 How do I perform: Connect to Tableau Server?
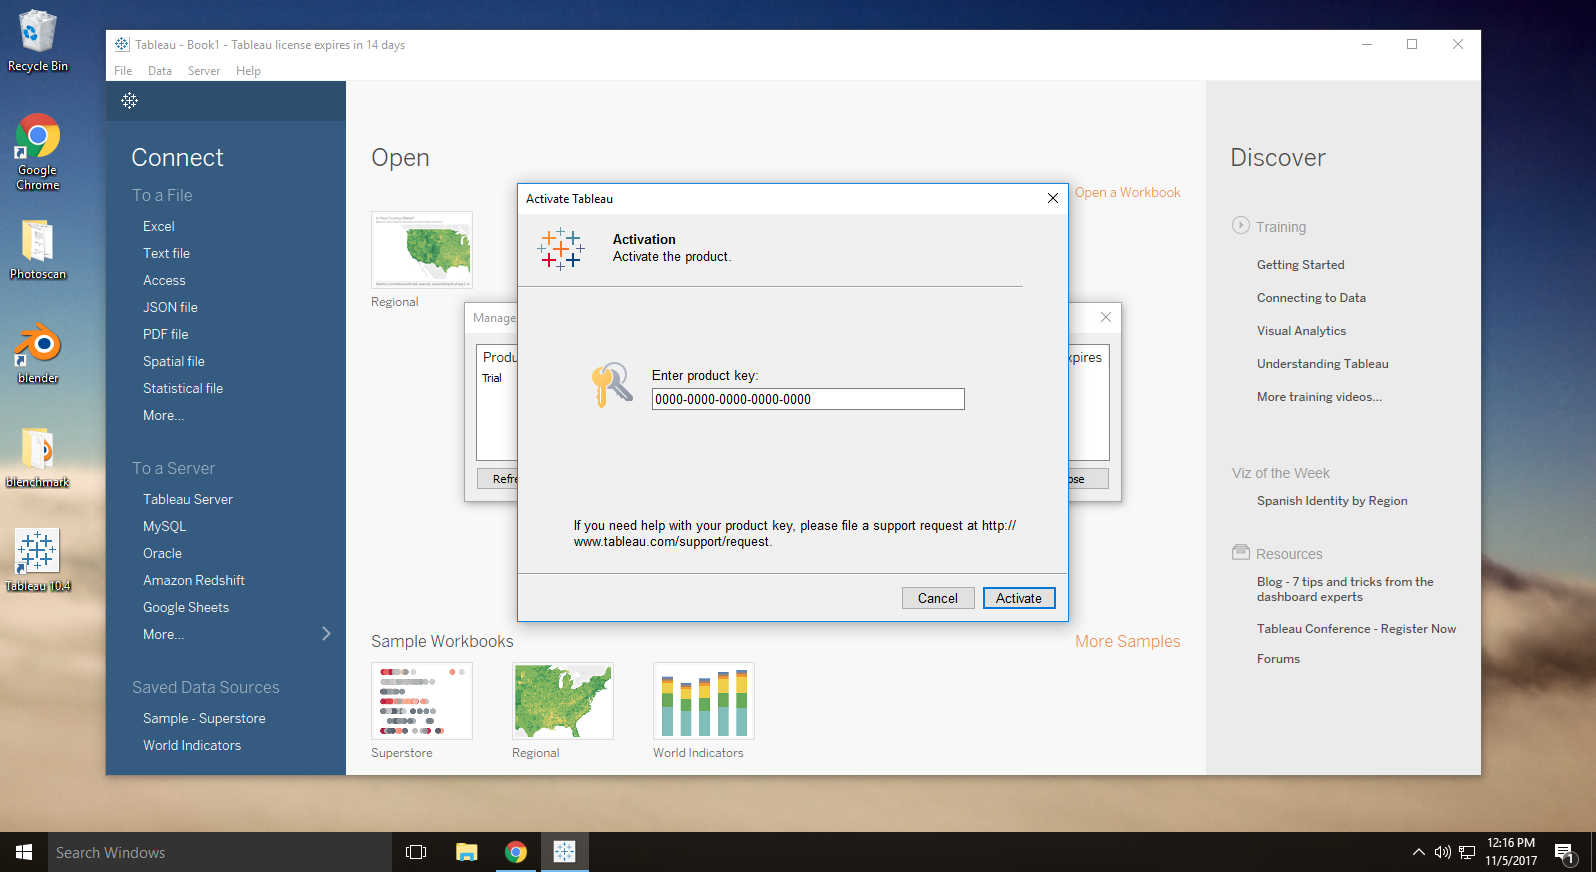(x=188, y=499)
